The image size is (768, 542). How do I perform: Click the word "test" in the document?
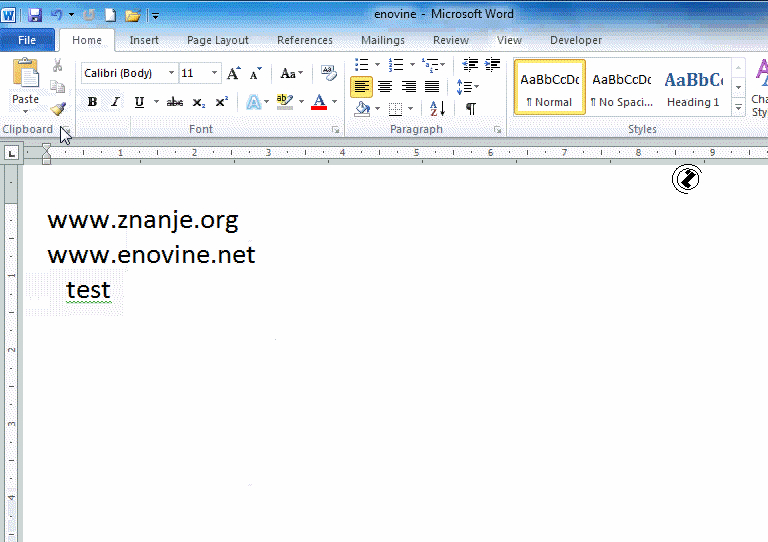pos(88,290)
